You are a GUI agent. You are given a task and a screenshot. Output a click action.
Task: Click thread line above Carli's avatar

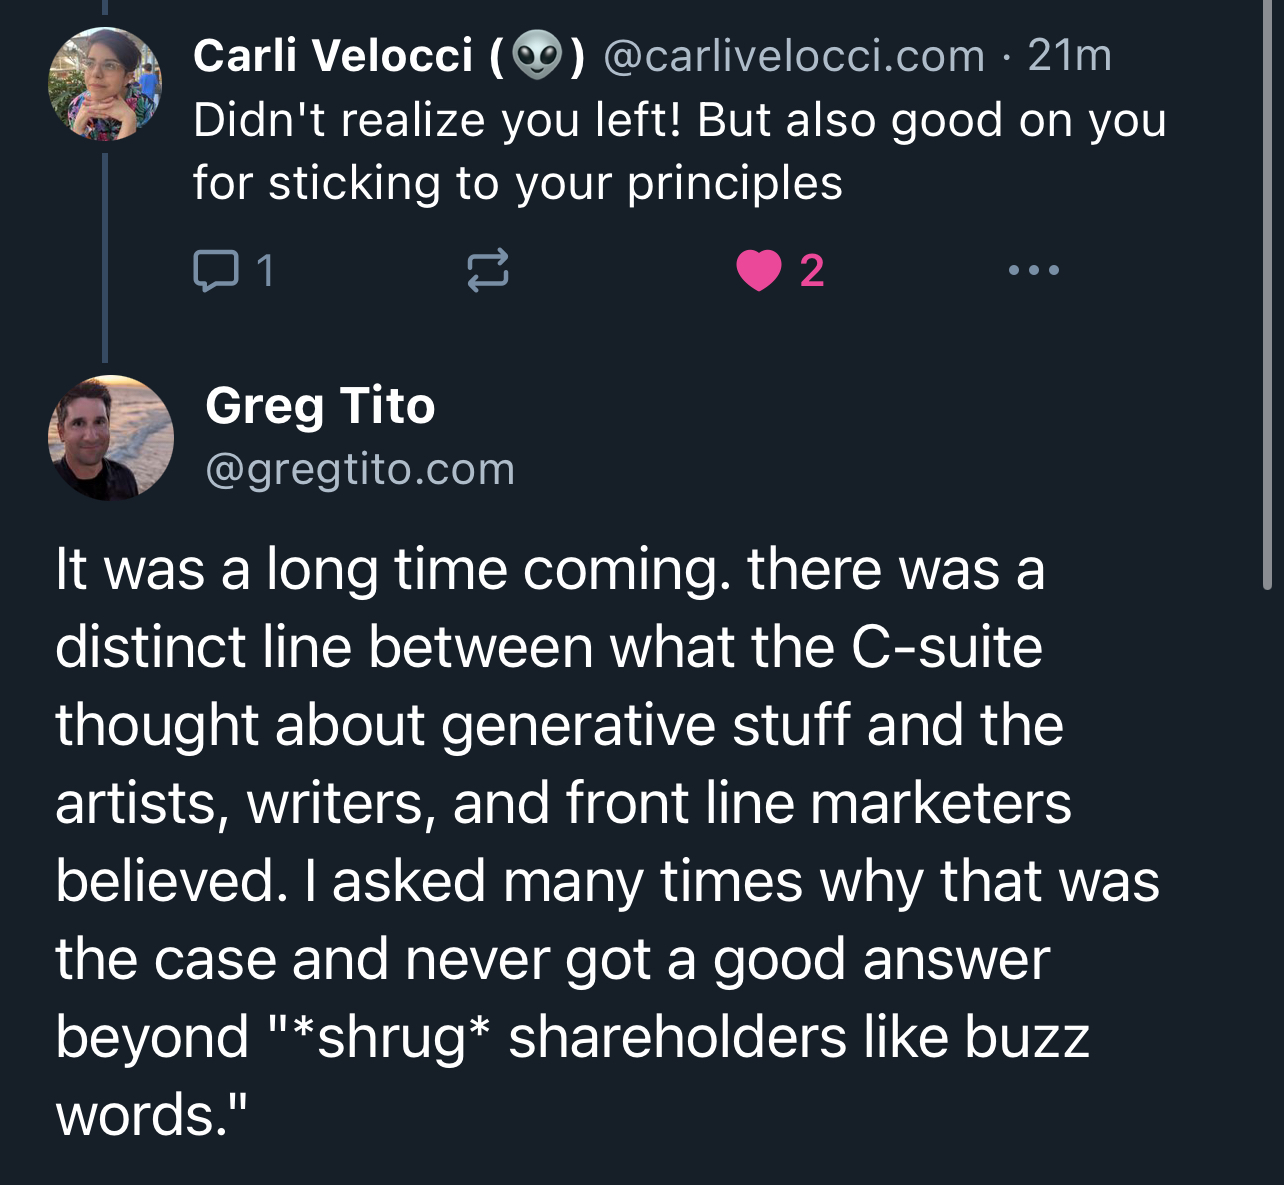click(105, 12)
